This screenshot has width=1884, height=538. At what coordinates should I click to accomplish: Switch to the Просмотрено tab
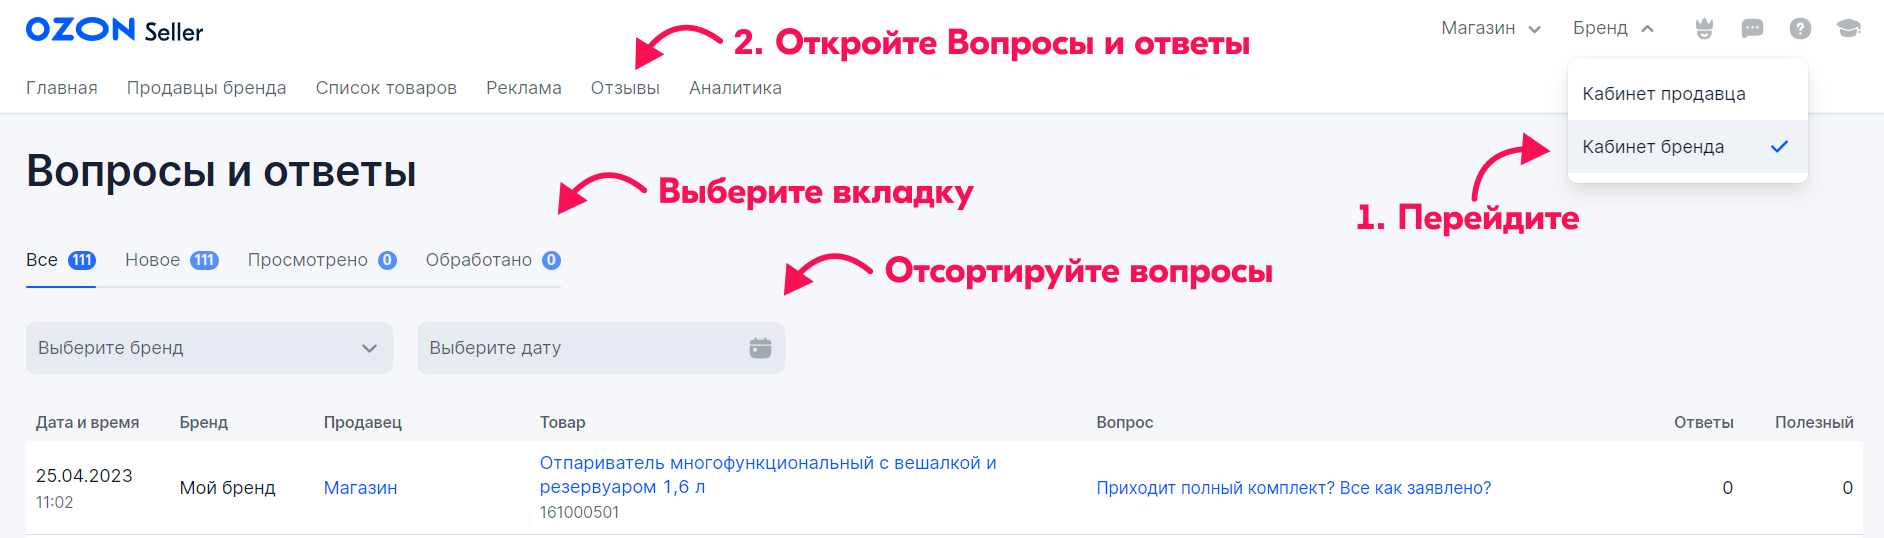(x=321, y=260)
